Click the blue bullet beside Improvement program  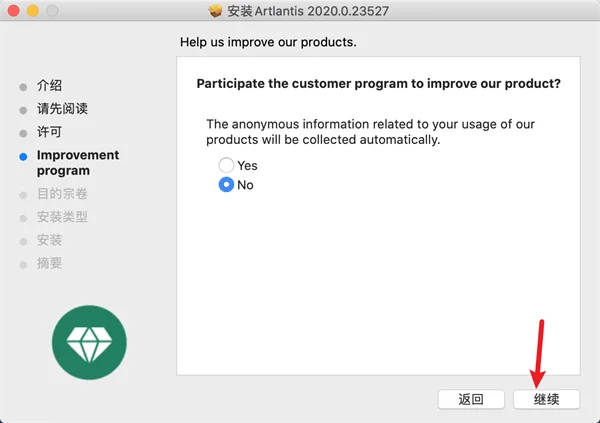[23, 157]
